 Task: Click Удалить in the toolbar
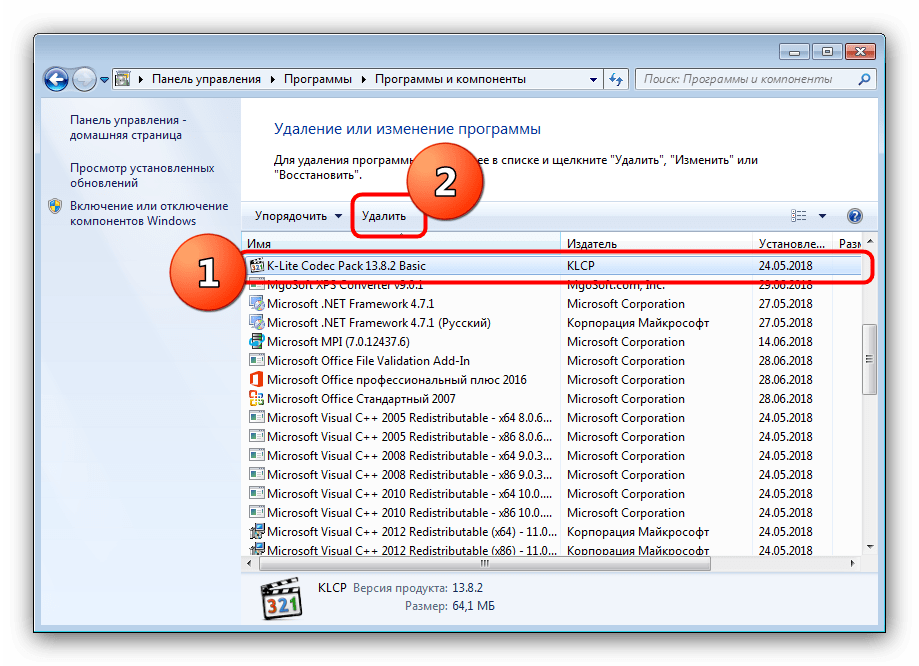pyautogui.click(x=384, y=216)
